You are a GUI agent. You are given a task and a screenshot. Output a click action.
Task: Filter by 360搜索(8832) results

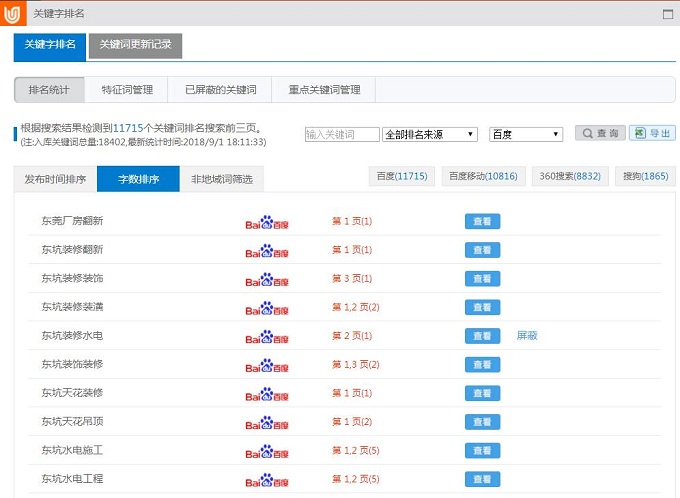(570, 176)
